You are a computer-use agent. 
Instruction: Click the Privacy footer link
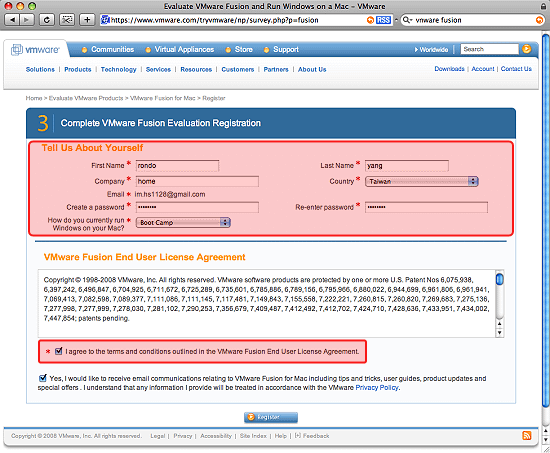tap(182, 436)
